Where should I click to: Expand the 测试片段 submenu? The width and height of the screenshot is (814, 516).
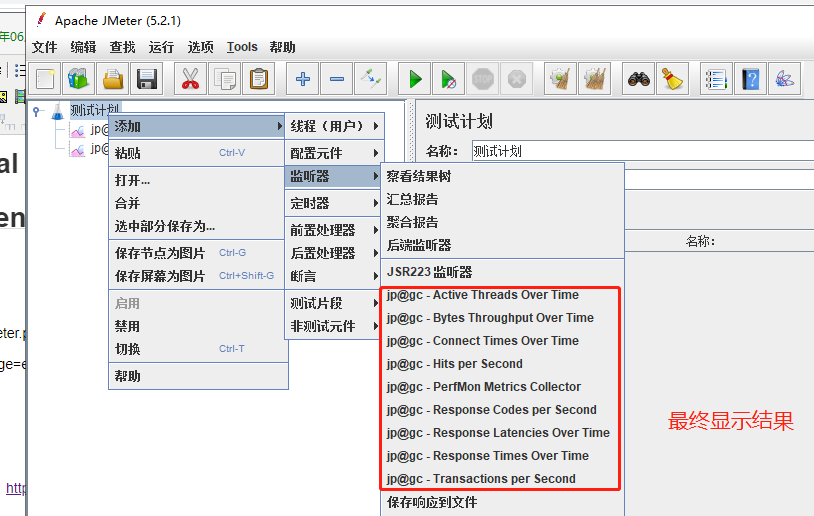pos(334,303)
